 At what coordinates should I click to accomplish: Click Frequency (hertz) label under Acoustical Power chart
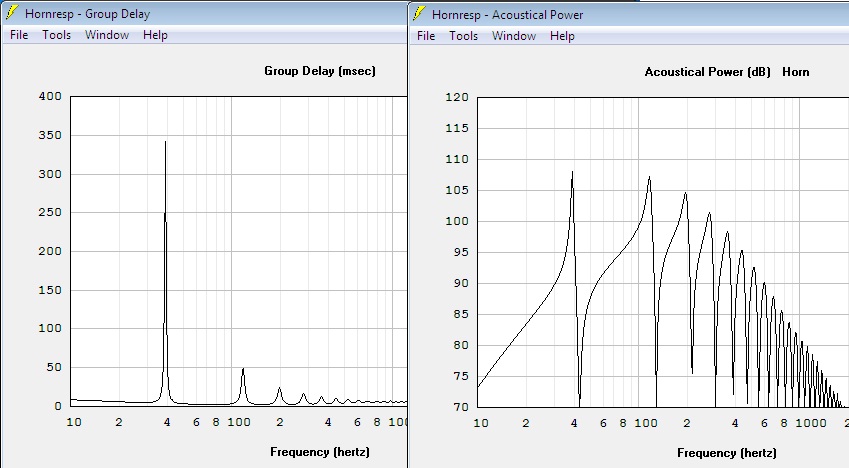(727, 453)
